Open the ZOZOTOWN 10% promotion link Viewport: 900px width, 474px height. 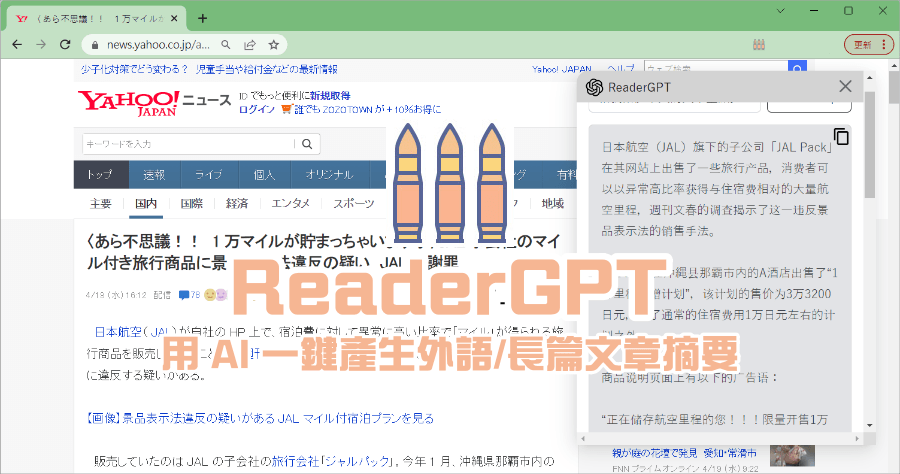click(360, 109)
